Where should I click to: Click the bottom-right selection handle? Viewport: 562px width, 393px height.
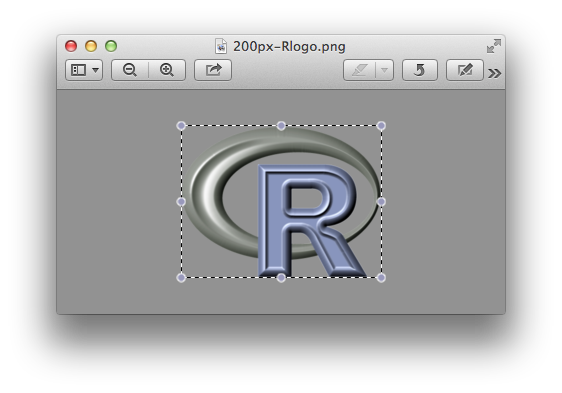[381, 278]
